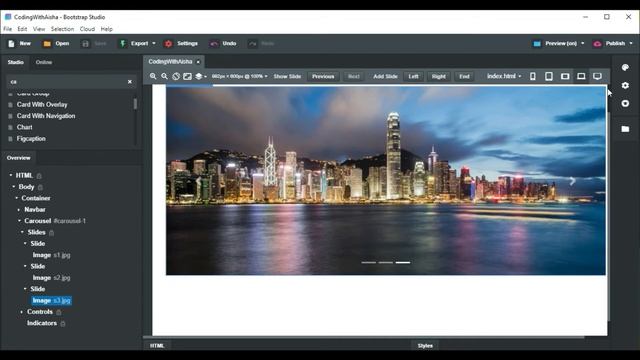Select the Chart component
Screen dimensions: 640x360
(24, 127)
